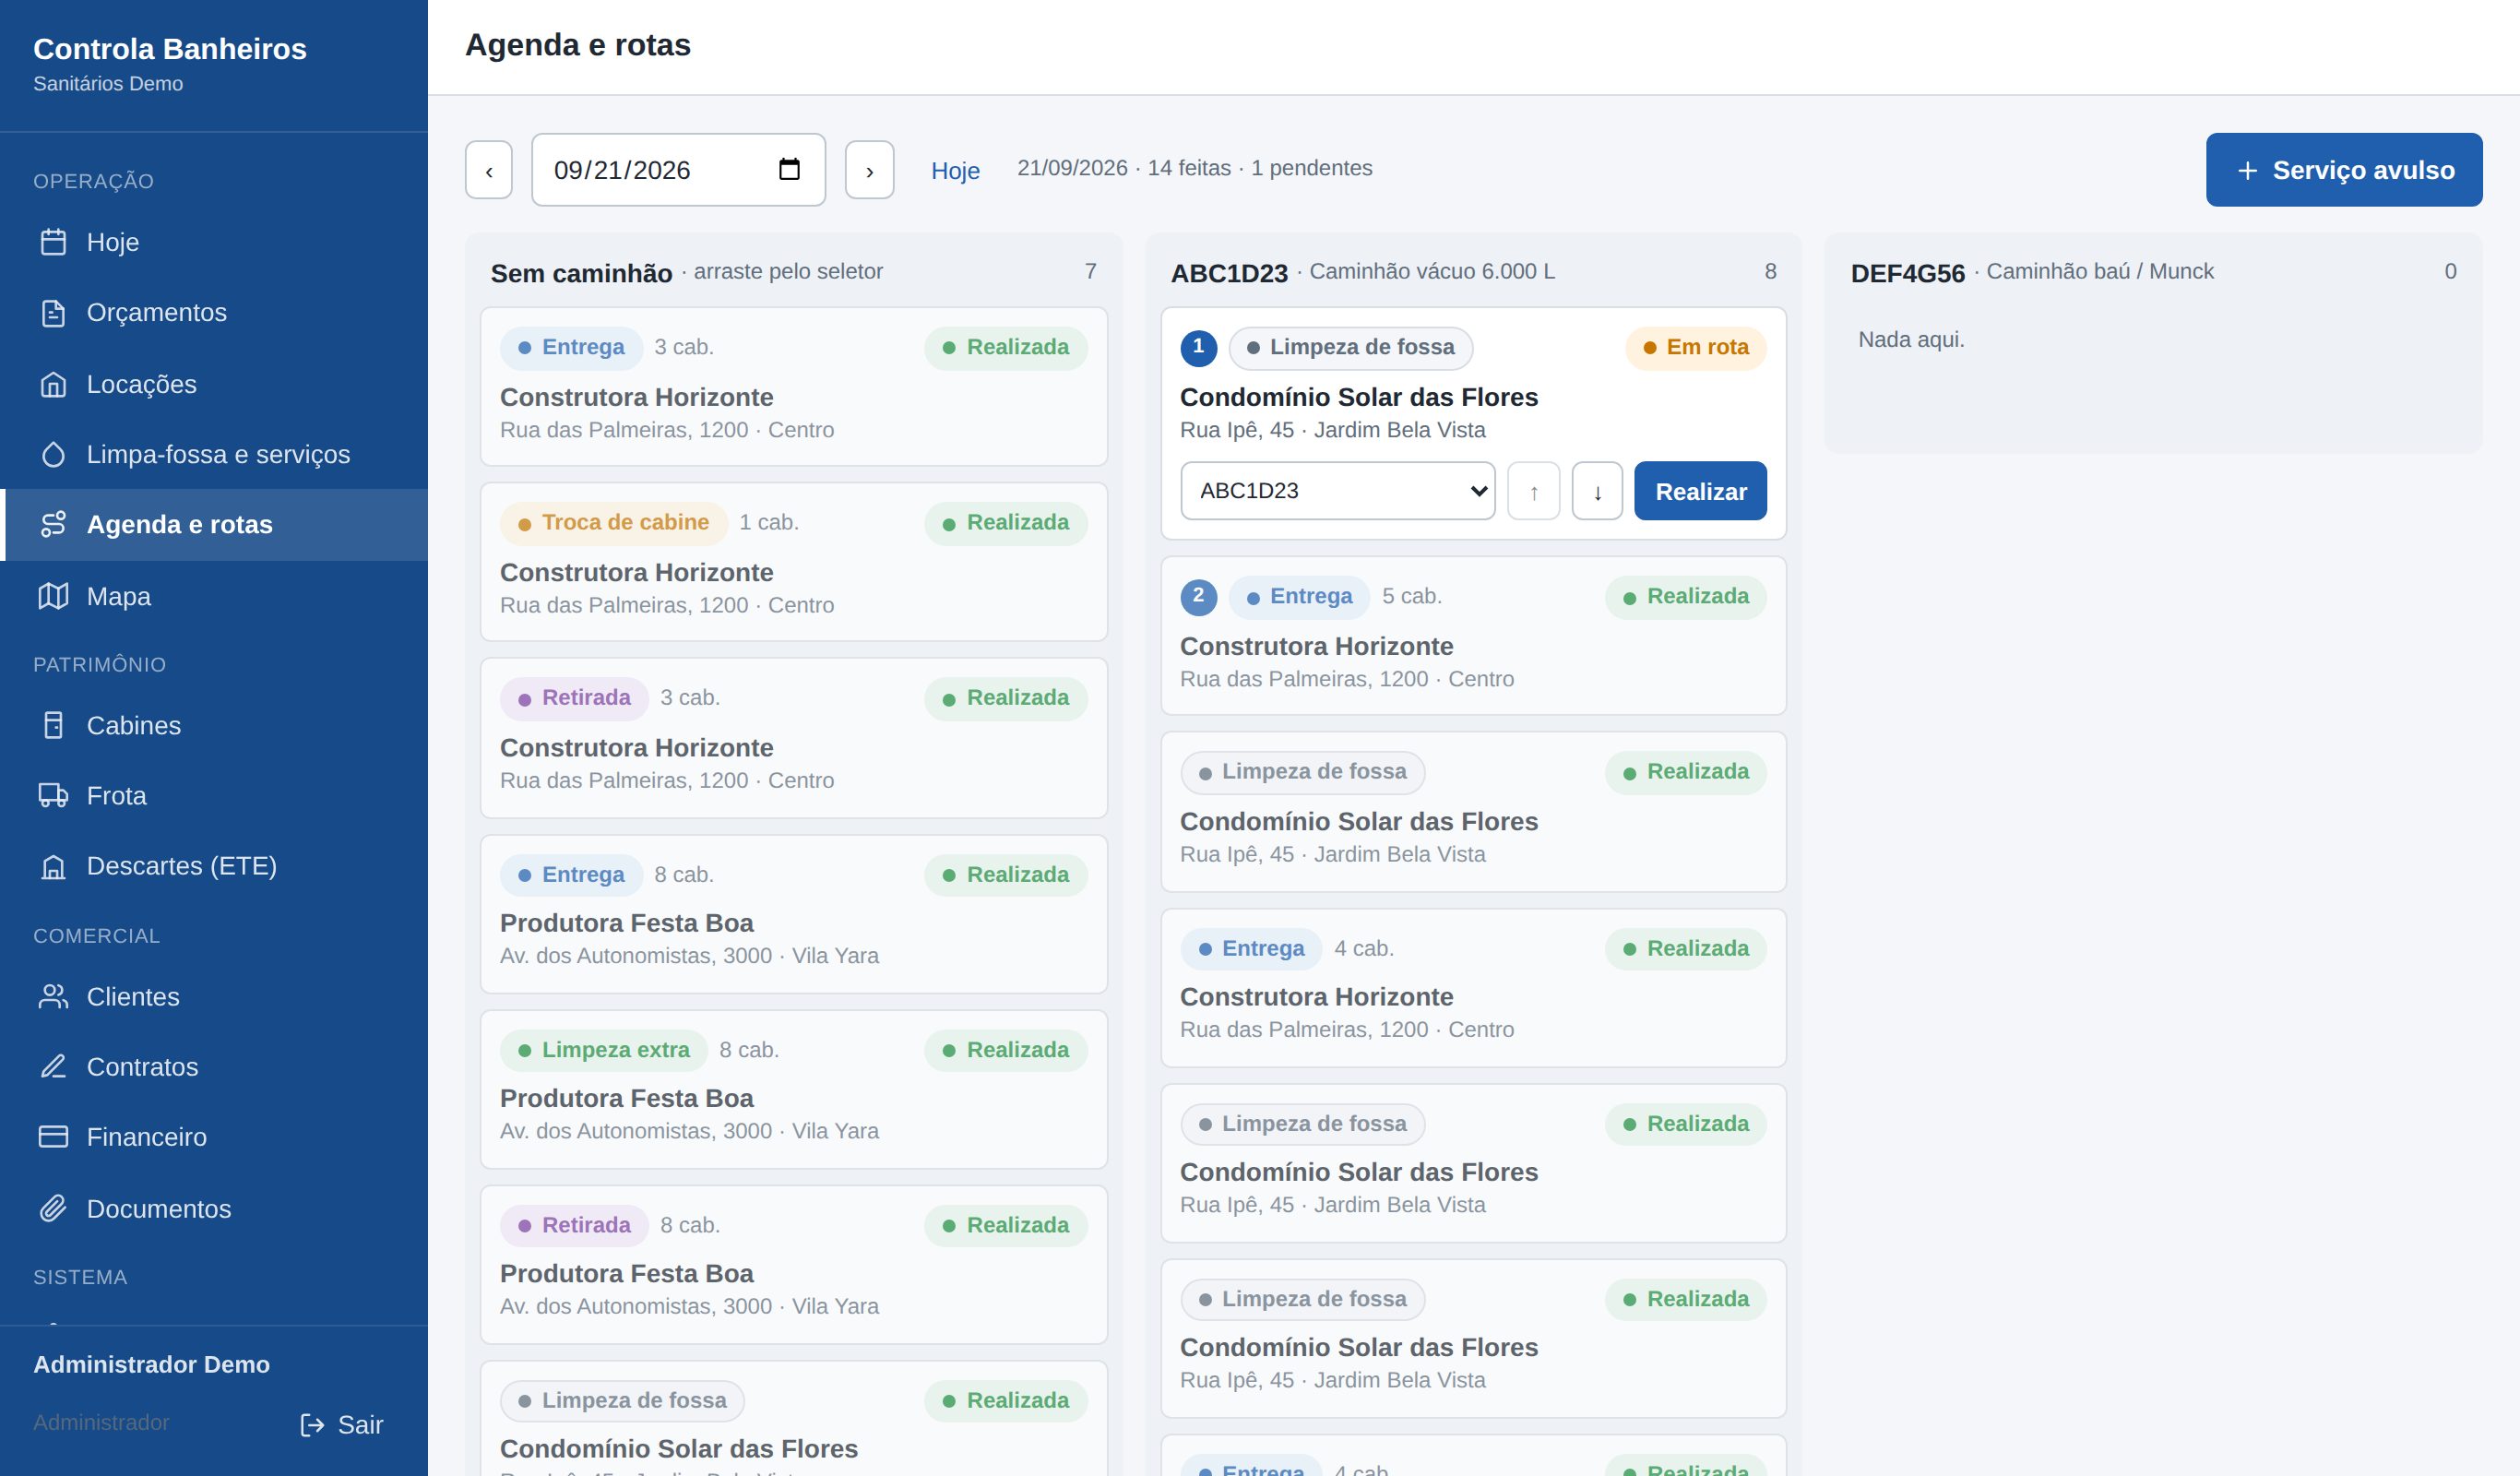Select Retirada 8 cab. Produtora Festa Boa card

(x=793, y=1265)
